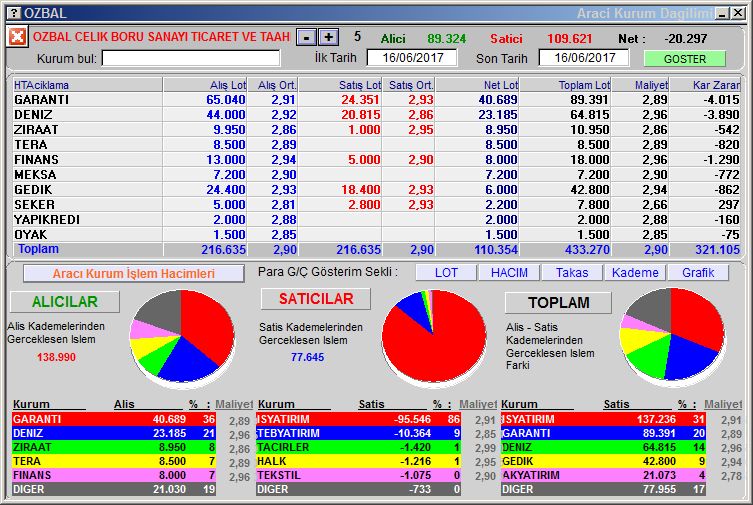Select the YAPIKREDI row in top table
Image resolution: width=753 pixels, height=505 pixels.
(x=376, y=219)
